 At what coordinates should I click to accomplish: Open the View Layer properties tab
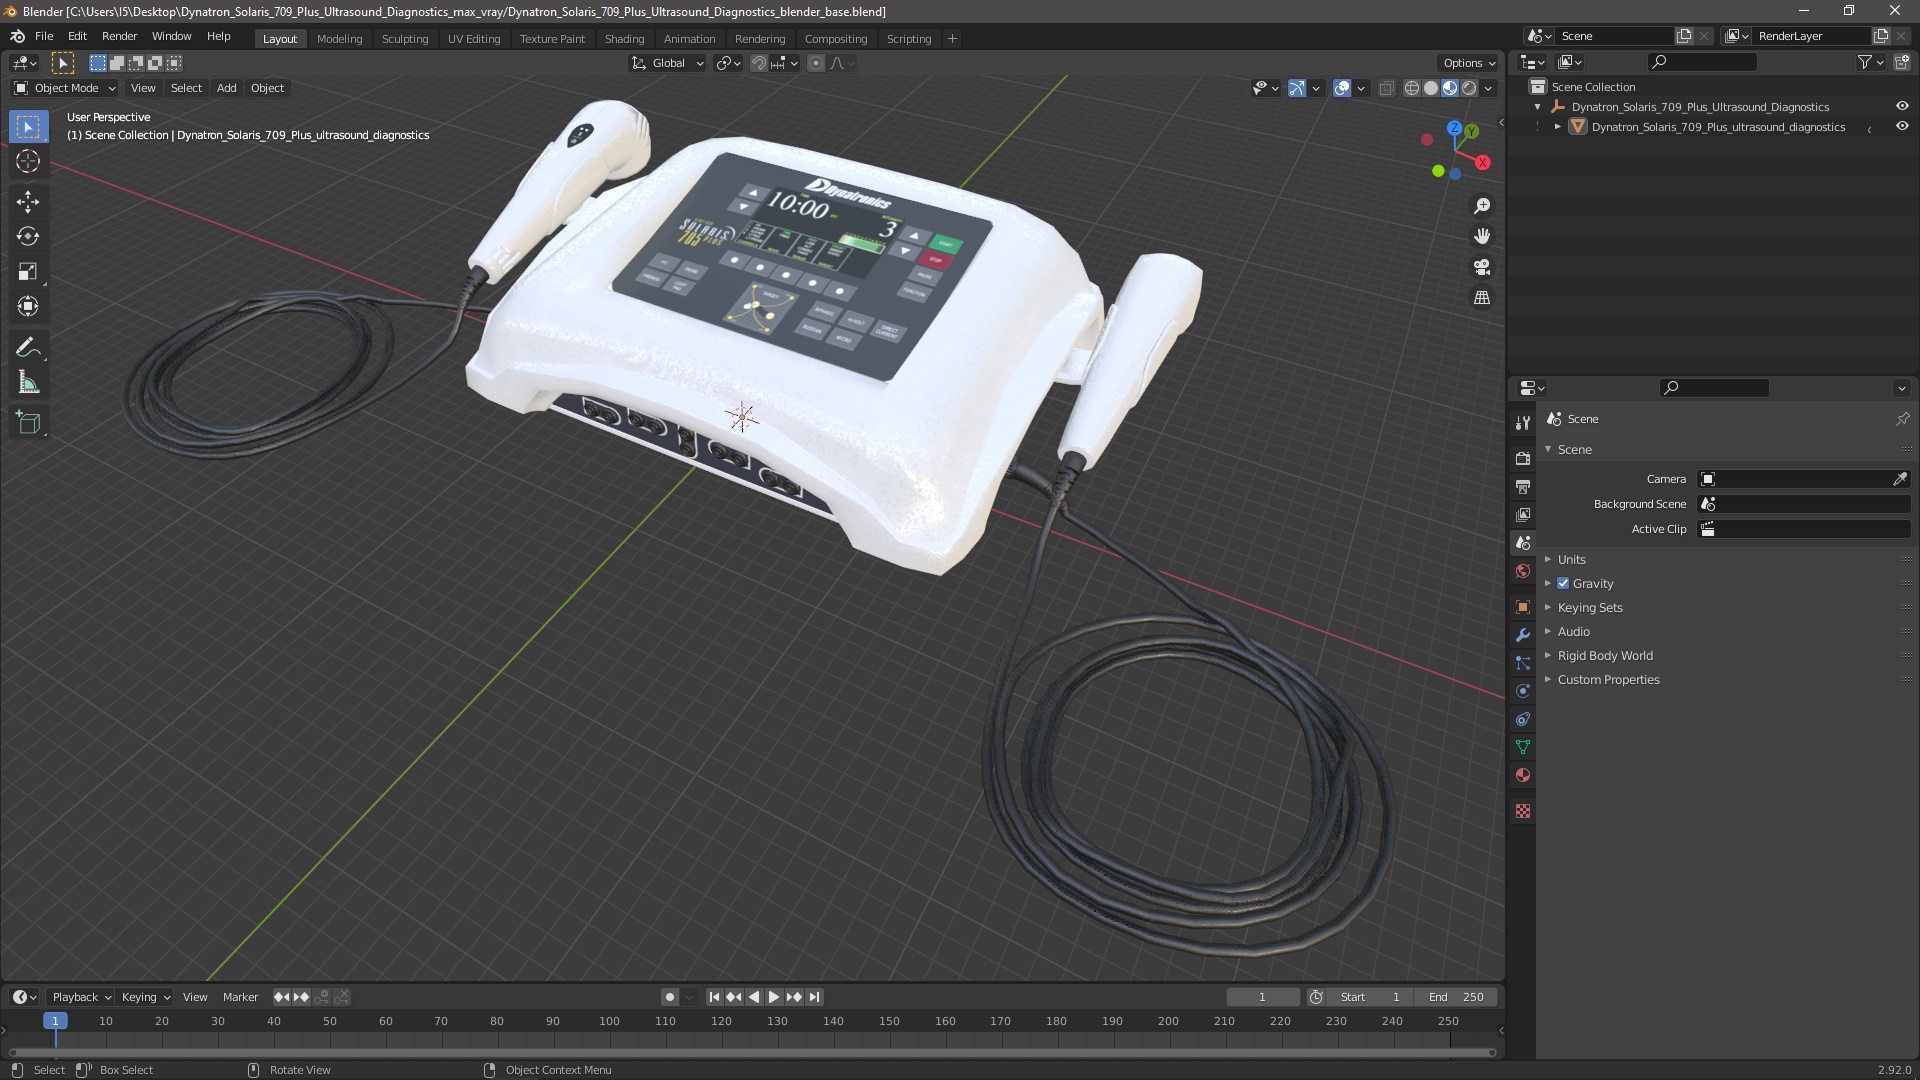tap(1523, 514)
